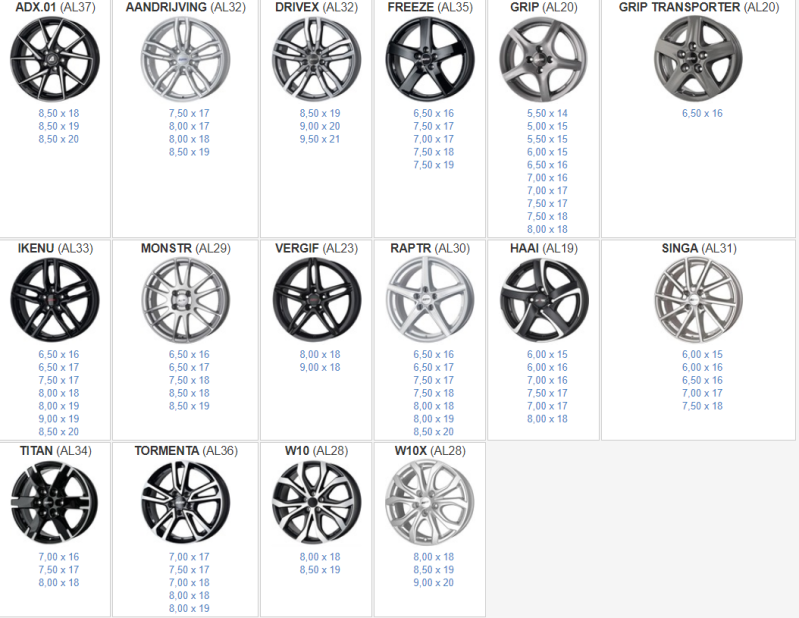Open the RAPTR wheel image
This screenshot has height=618, width=799.
coord(430,300)
